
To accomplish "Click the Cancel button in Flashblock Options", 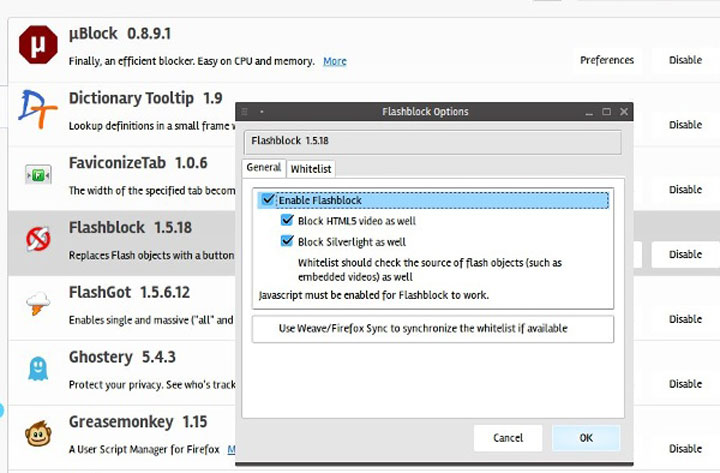I will tap(508, 438).
